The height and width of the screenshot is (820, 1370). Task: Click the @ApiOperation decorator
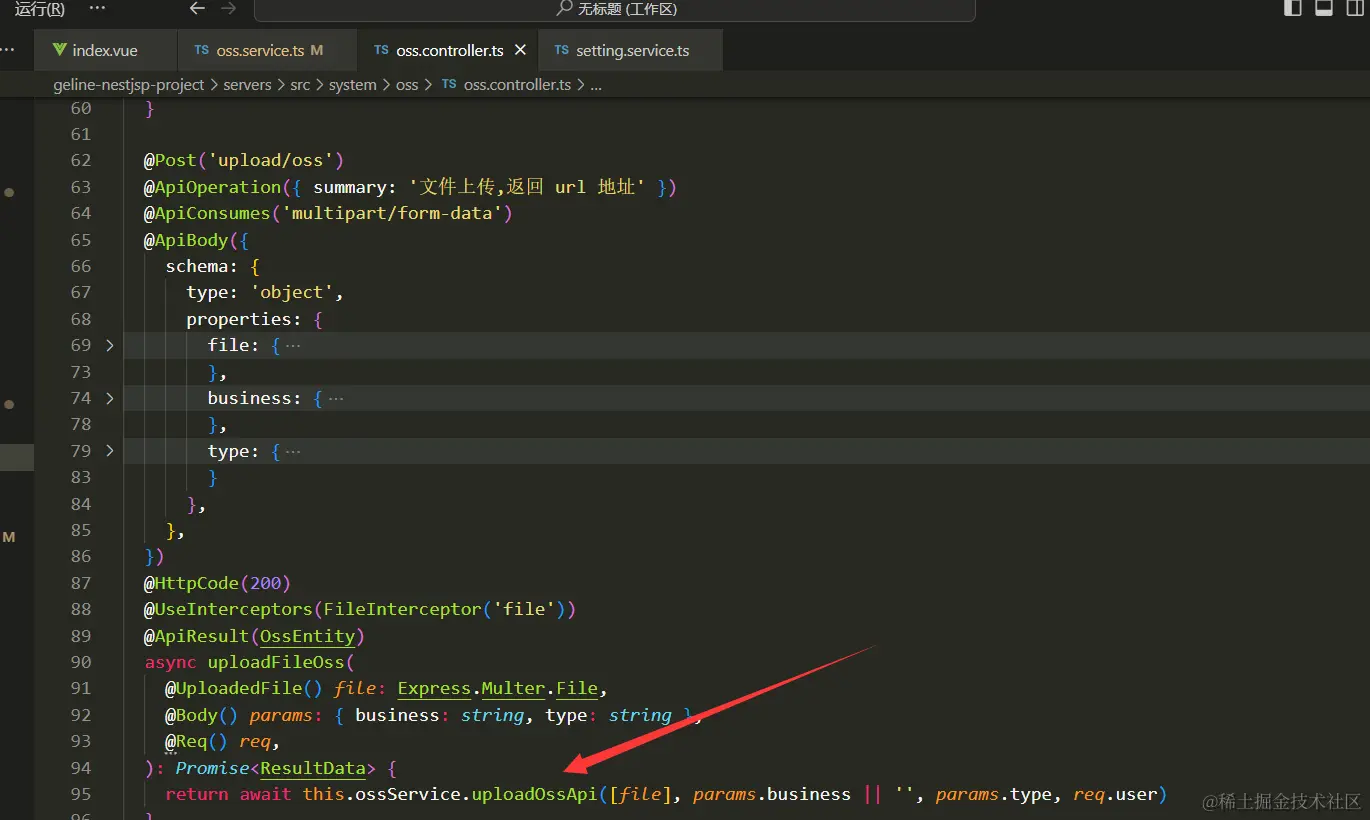point(213,187)
